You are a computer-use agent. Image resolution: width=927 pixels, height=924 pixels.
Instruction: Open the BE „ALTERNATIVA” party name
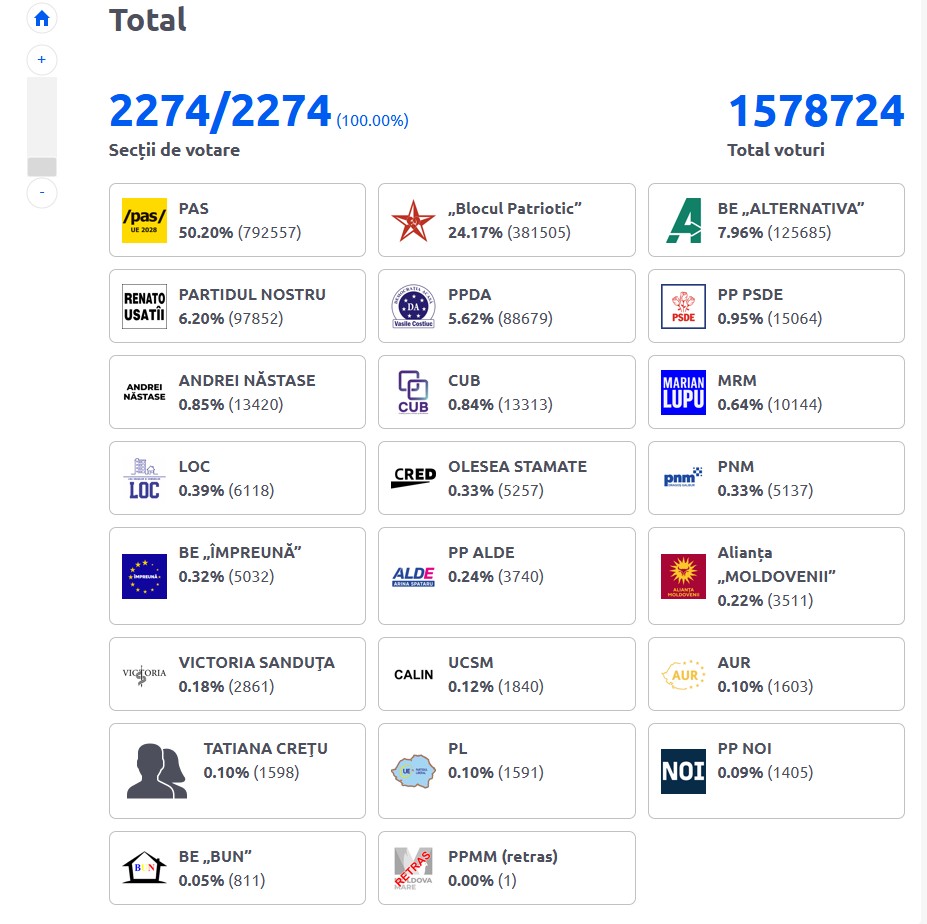(791, 209)
